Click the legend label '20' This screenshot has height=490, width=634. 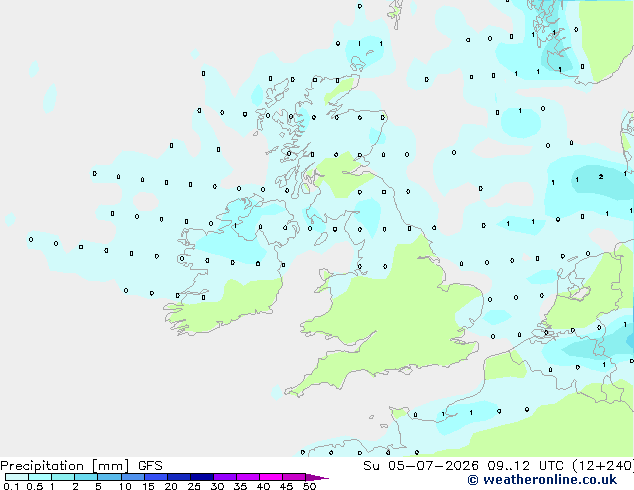pyautogui.click(x=171, y=486)
